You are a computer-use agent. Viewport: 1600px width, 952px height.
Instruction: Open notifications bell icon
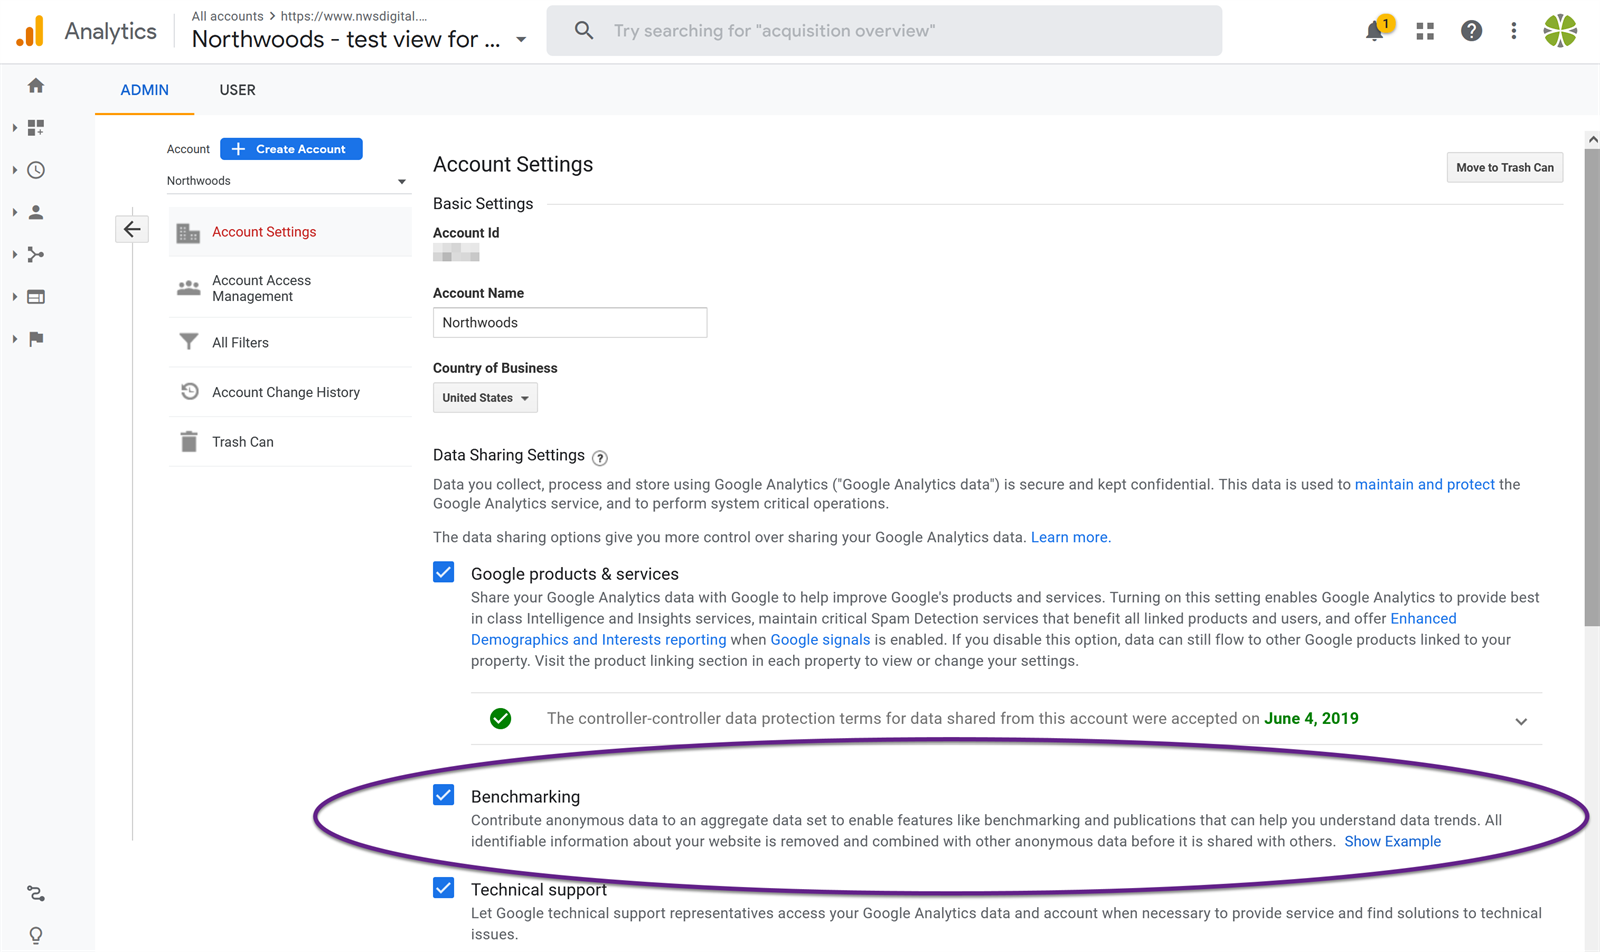tap(1376, 30)
